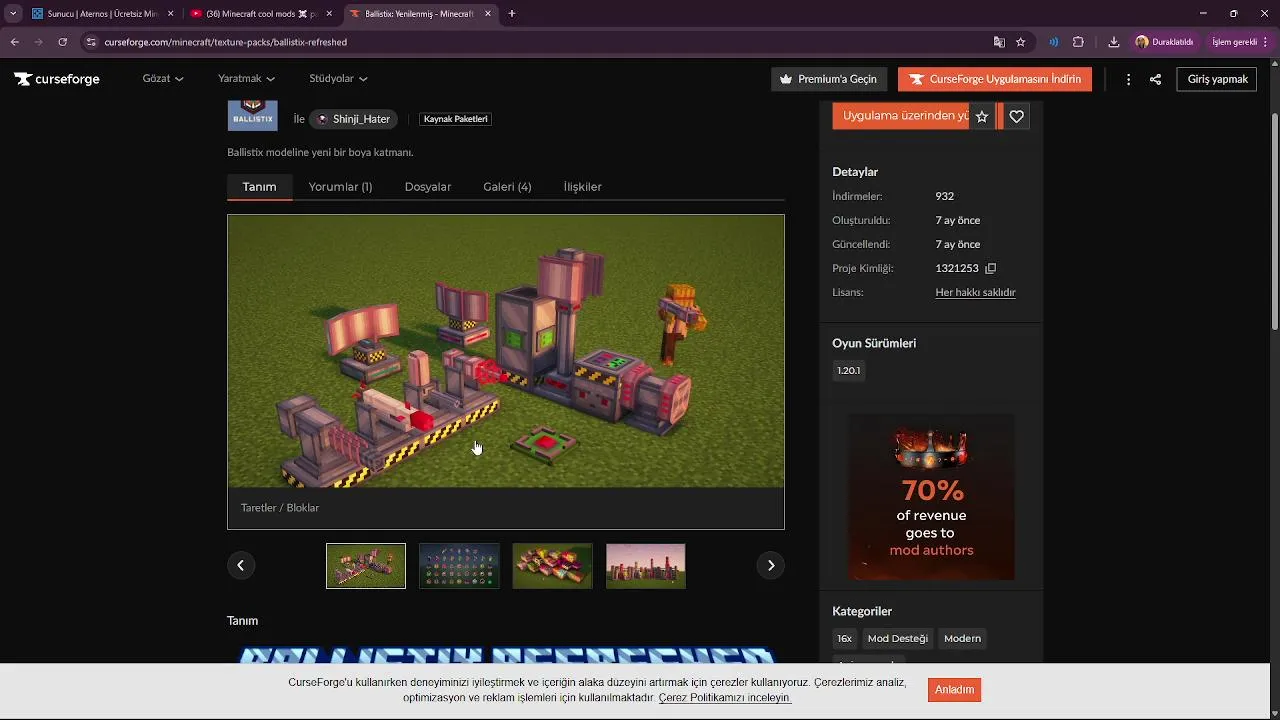Screen dimensions: 1280x720
Task: Like project with the heart icon
Action: pos(1016,116)
